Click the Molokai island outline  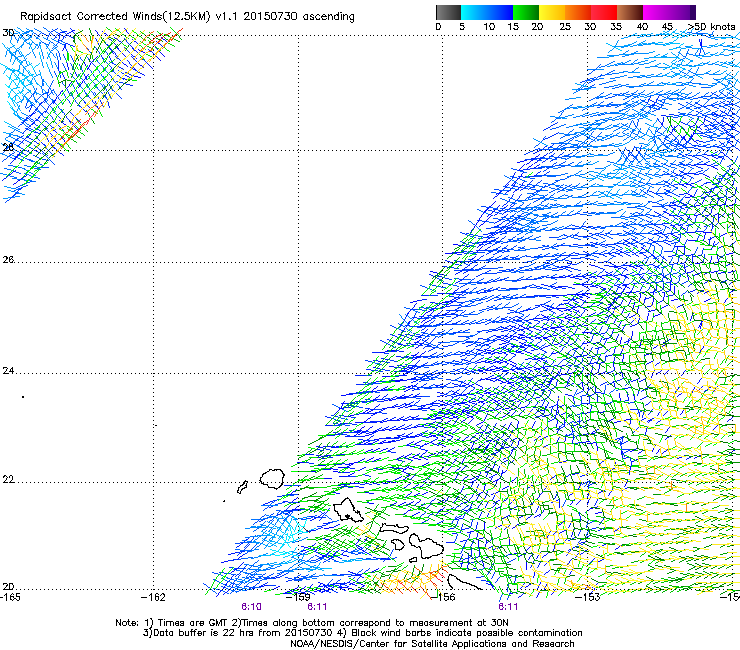coord(394,528)
